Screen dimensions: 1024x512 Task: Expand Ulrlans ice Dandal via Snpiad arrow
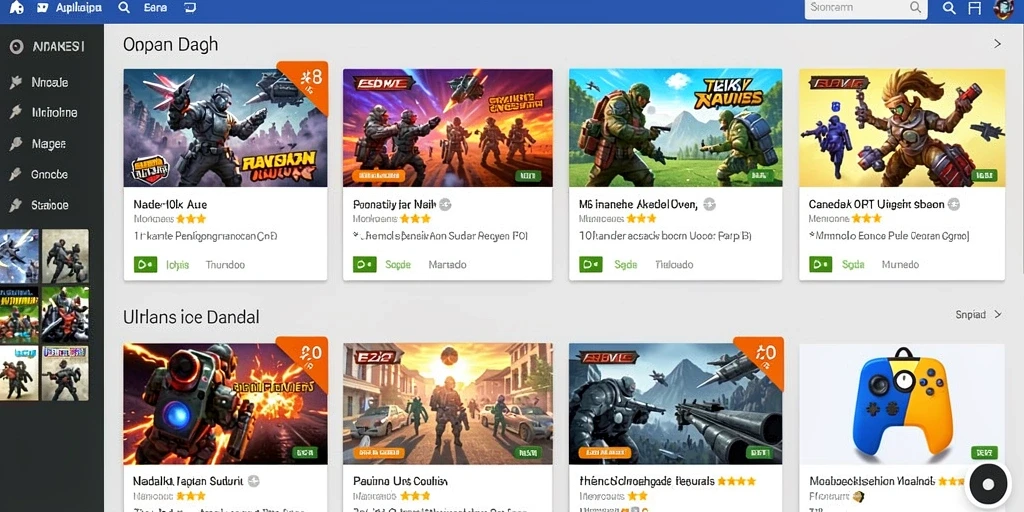(998, 315)
